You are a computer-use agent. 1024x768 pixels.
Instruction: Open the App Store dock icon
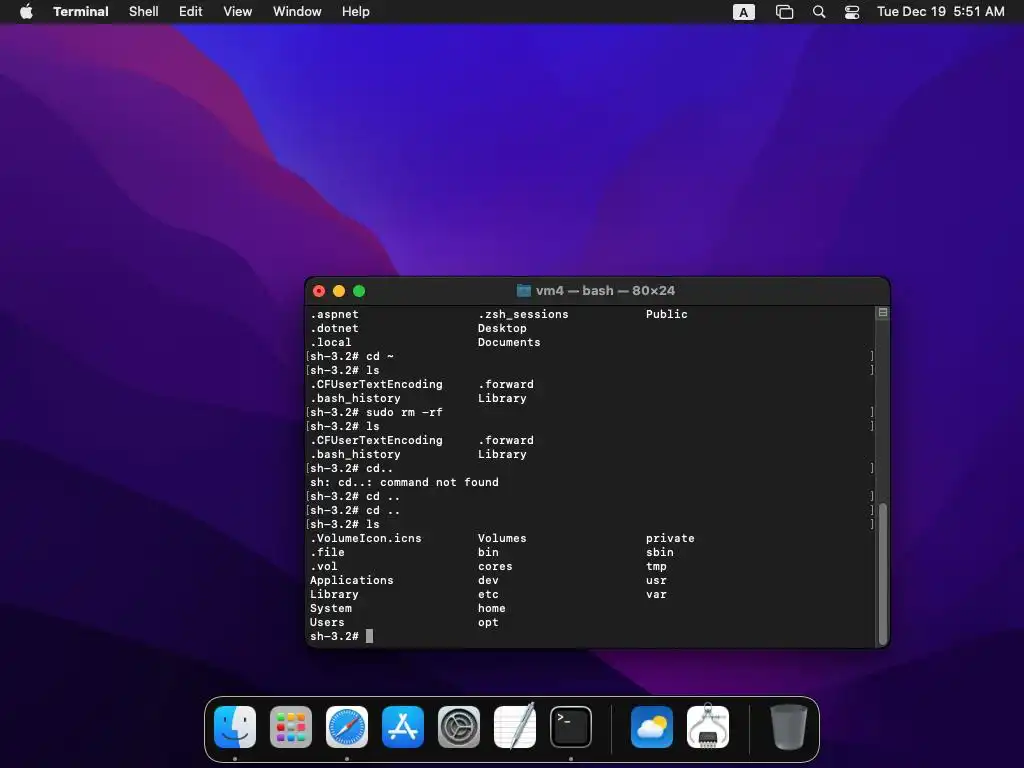(x=403, y=727)
